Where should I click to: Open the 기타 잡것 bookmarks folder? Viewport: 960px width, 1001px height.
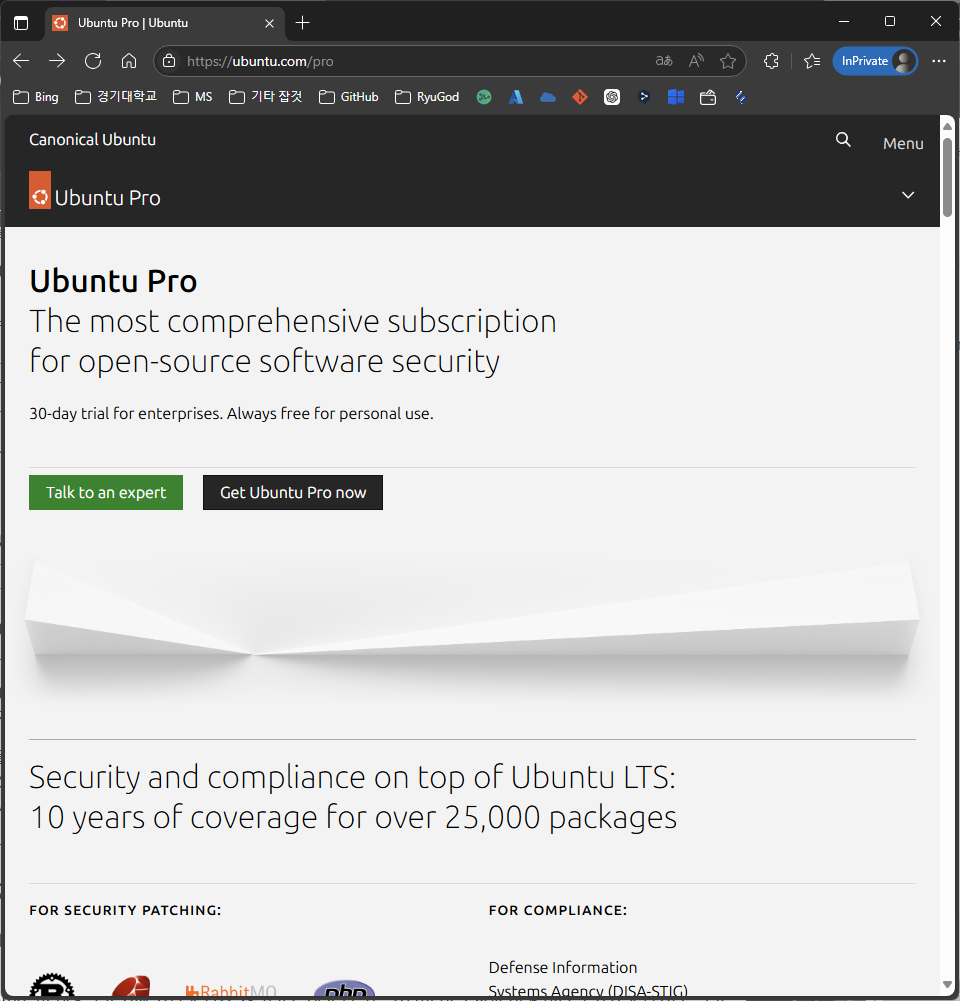tap(266, 97)
